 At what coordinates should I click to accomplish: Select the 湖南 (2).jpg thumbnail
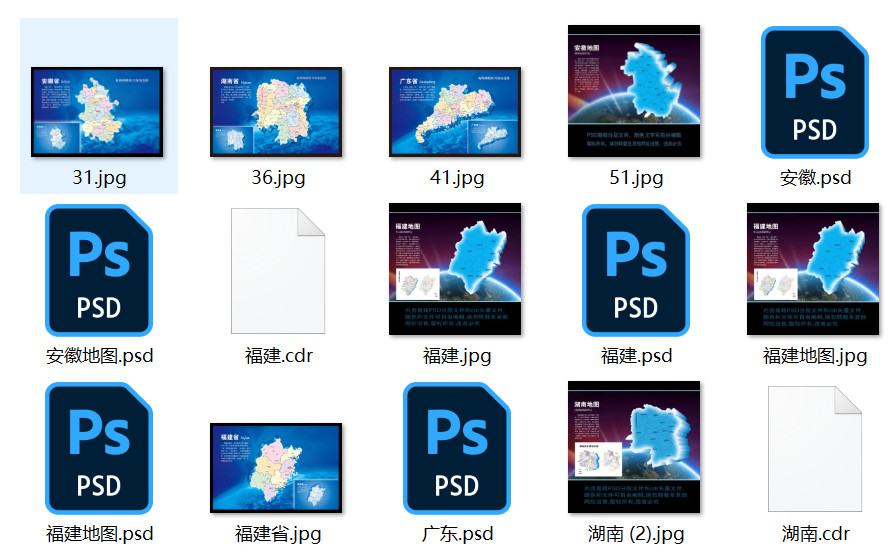click(x=634, y=447)
